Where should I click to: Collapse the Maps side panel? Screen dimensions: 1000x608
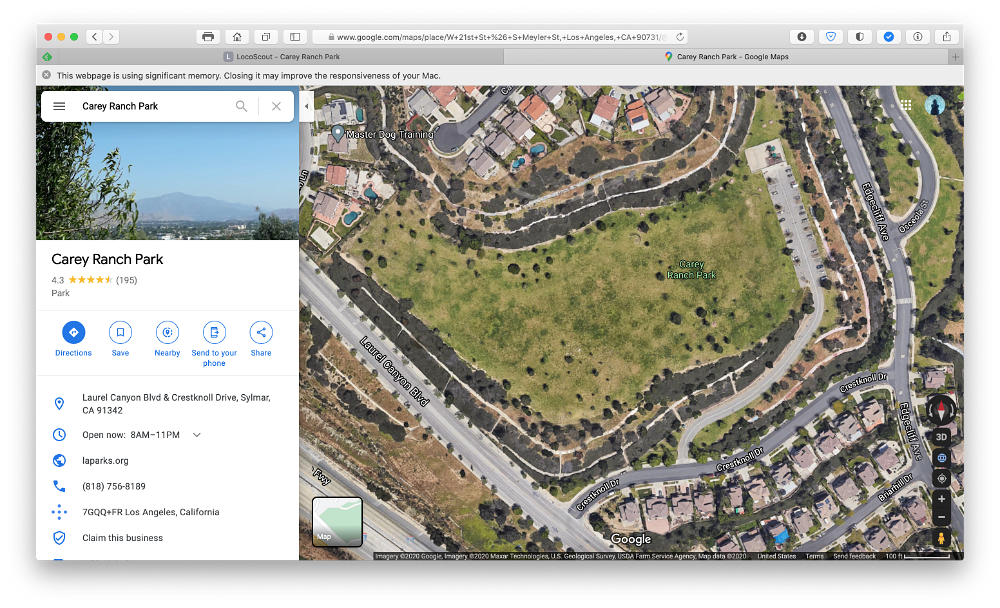306,106
